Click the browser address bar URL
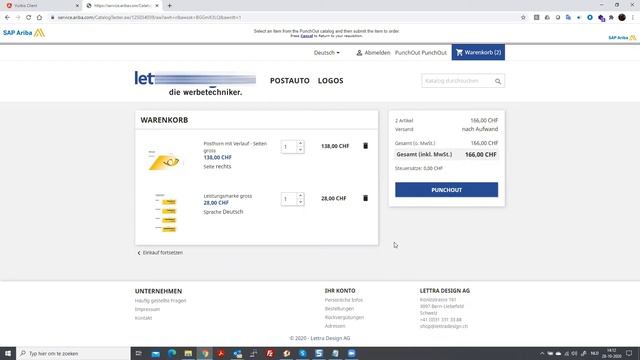Screen dimensions: 640x360 [x=149, y=18]
